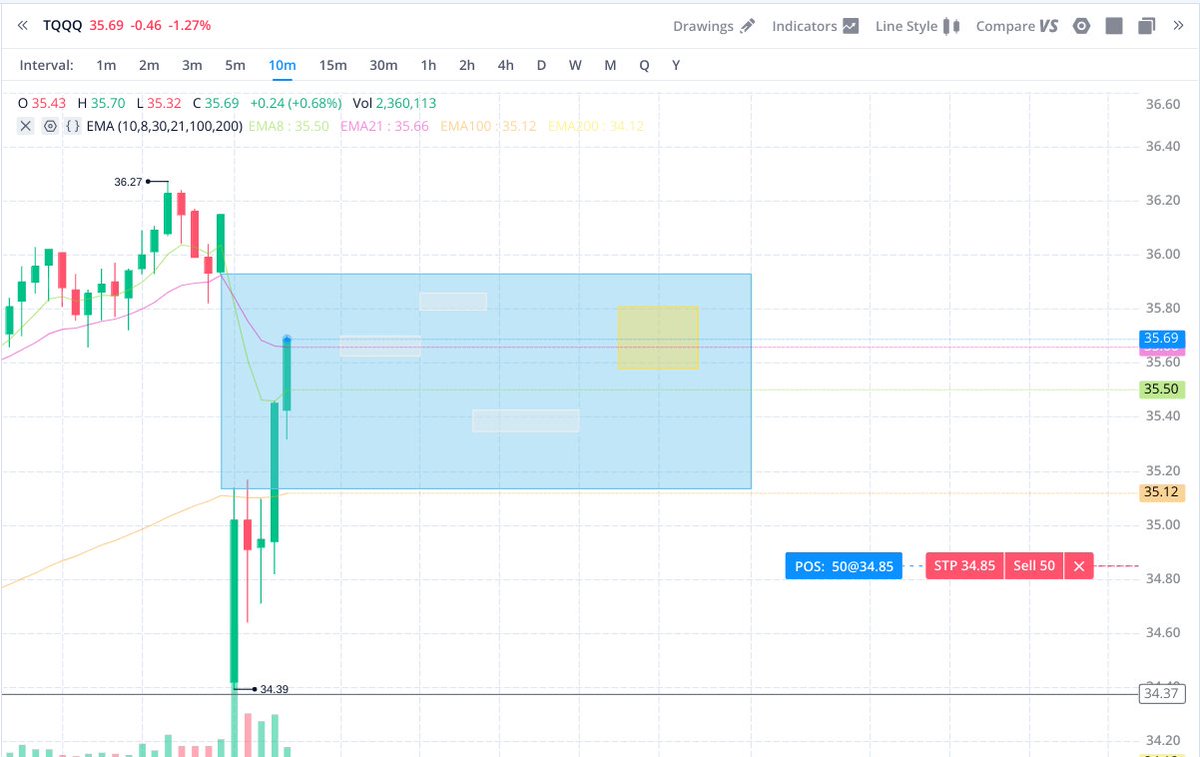The height and width of the screenshot is (757, 1200).
Task: Click the Sell 50 order button
Action: coord(1034,566)
